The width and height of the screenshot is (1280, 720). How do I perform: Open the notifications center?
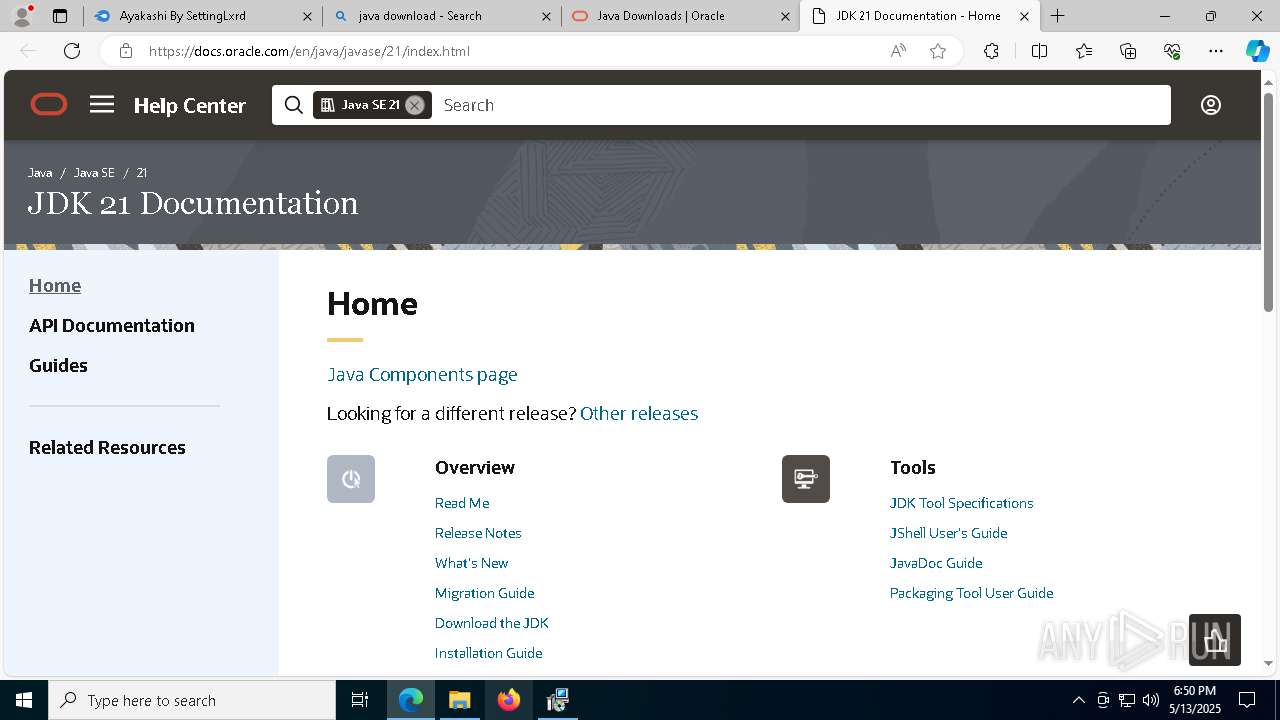tap(1247, 700)
